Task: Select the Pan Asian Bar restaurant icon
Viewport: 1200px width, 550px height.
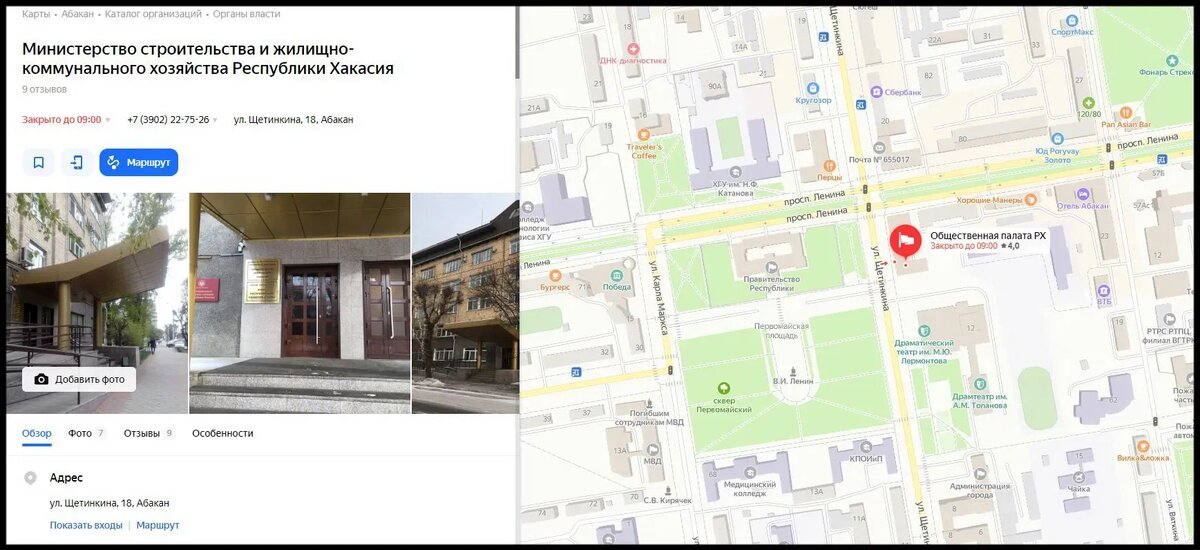Action: (x=1126, y=113)
